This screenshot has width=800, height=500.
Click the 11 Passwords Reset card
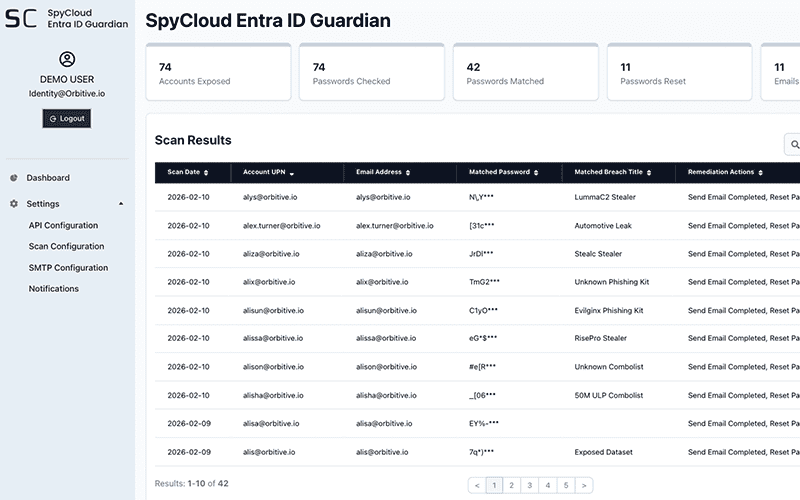tap(680, 72)
